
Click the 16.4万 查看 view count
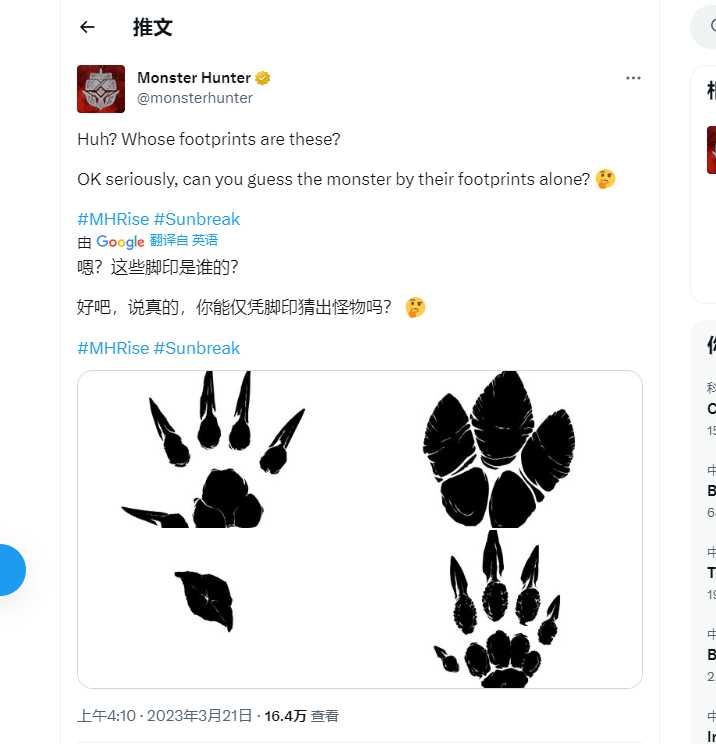[x=302, y=716]
